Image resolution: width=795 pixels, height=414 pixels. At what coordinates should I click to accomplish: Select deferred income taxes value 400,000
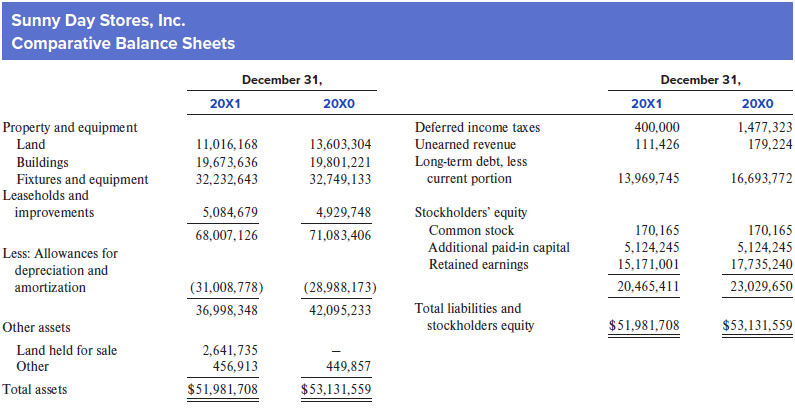[657, 127]
